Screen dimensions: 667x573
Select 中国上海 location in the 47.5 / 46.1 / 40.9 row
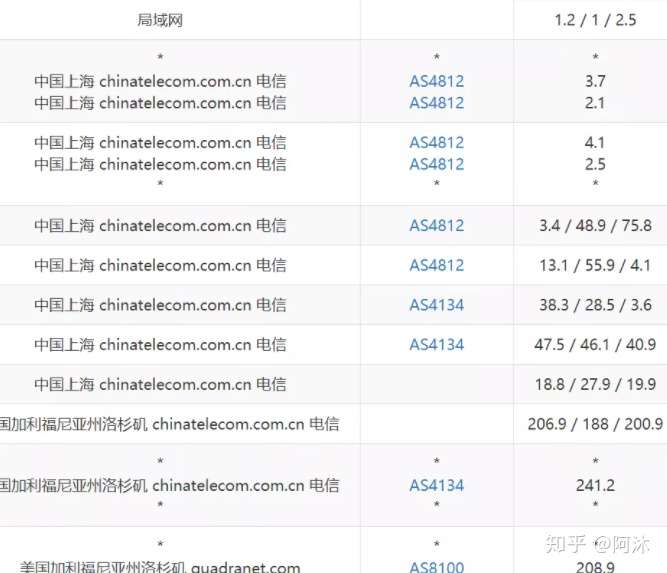[160, 345]
